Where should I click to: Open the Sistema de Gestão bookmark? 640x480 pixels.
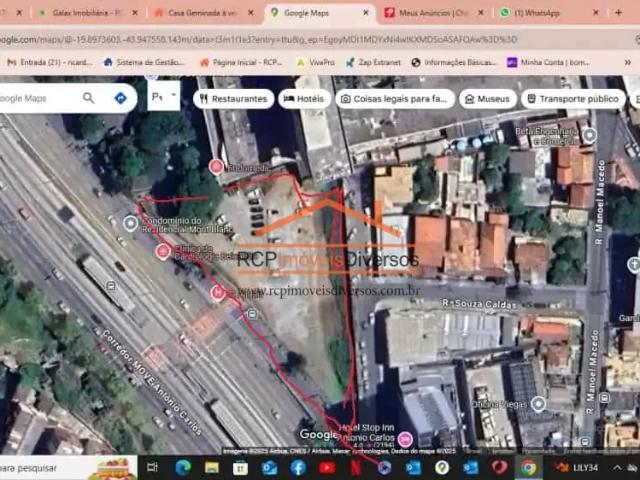144,62
